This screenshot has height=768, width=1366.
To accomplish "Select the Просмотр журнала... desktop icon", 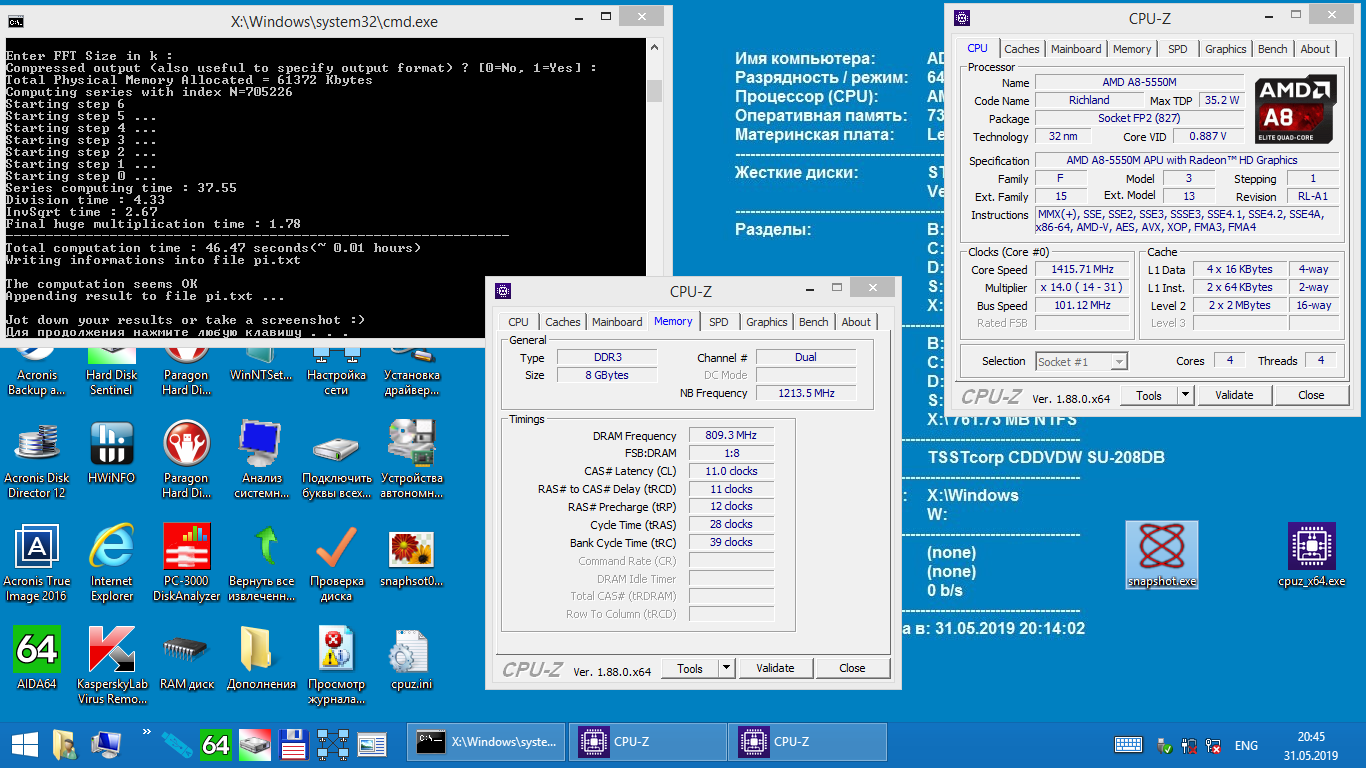I will [x=337, y=665].
